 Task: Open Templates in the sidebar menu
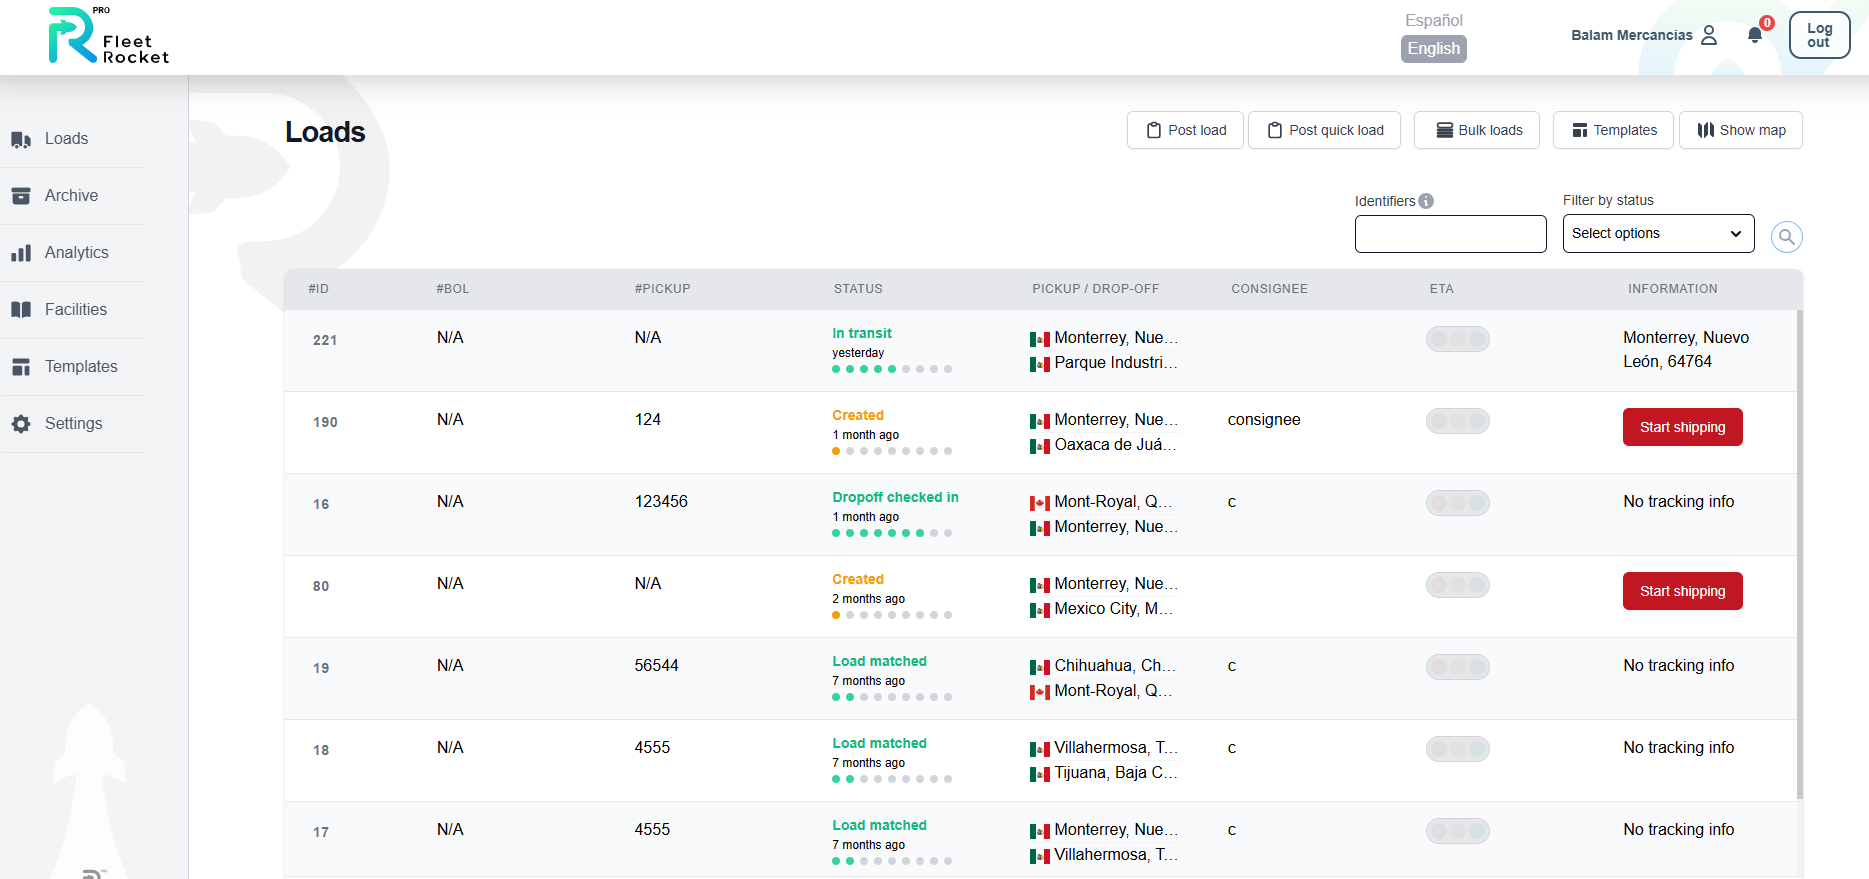pos(81,367)
